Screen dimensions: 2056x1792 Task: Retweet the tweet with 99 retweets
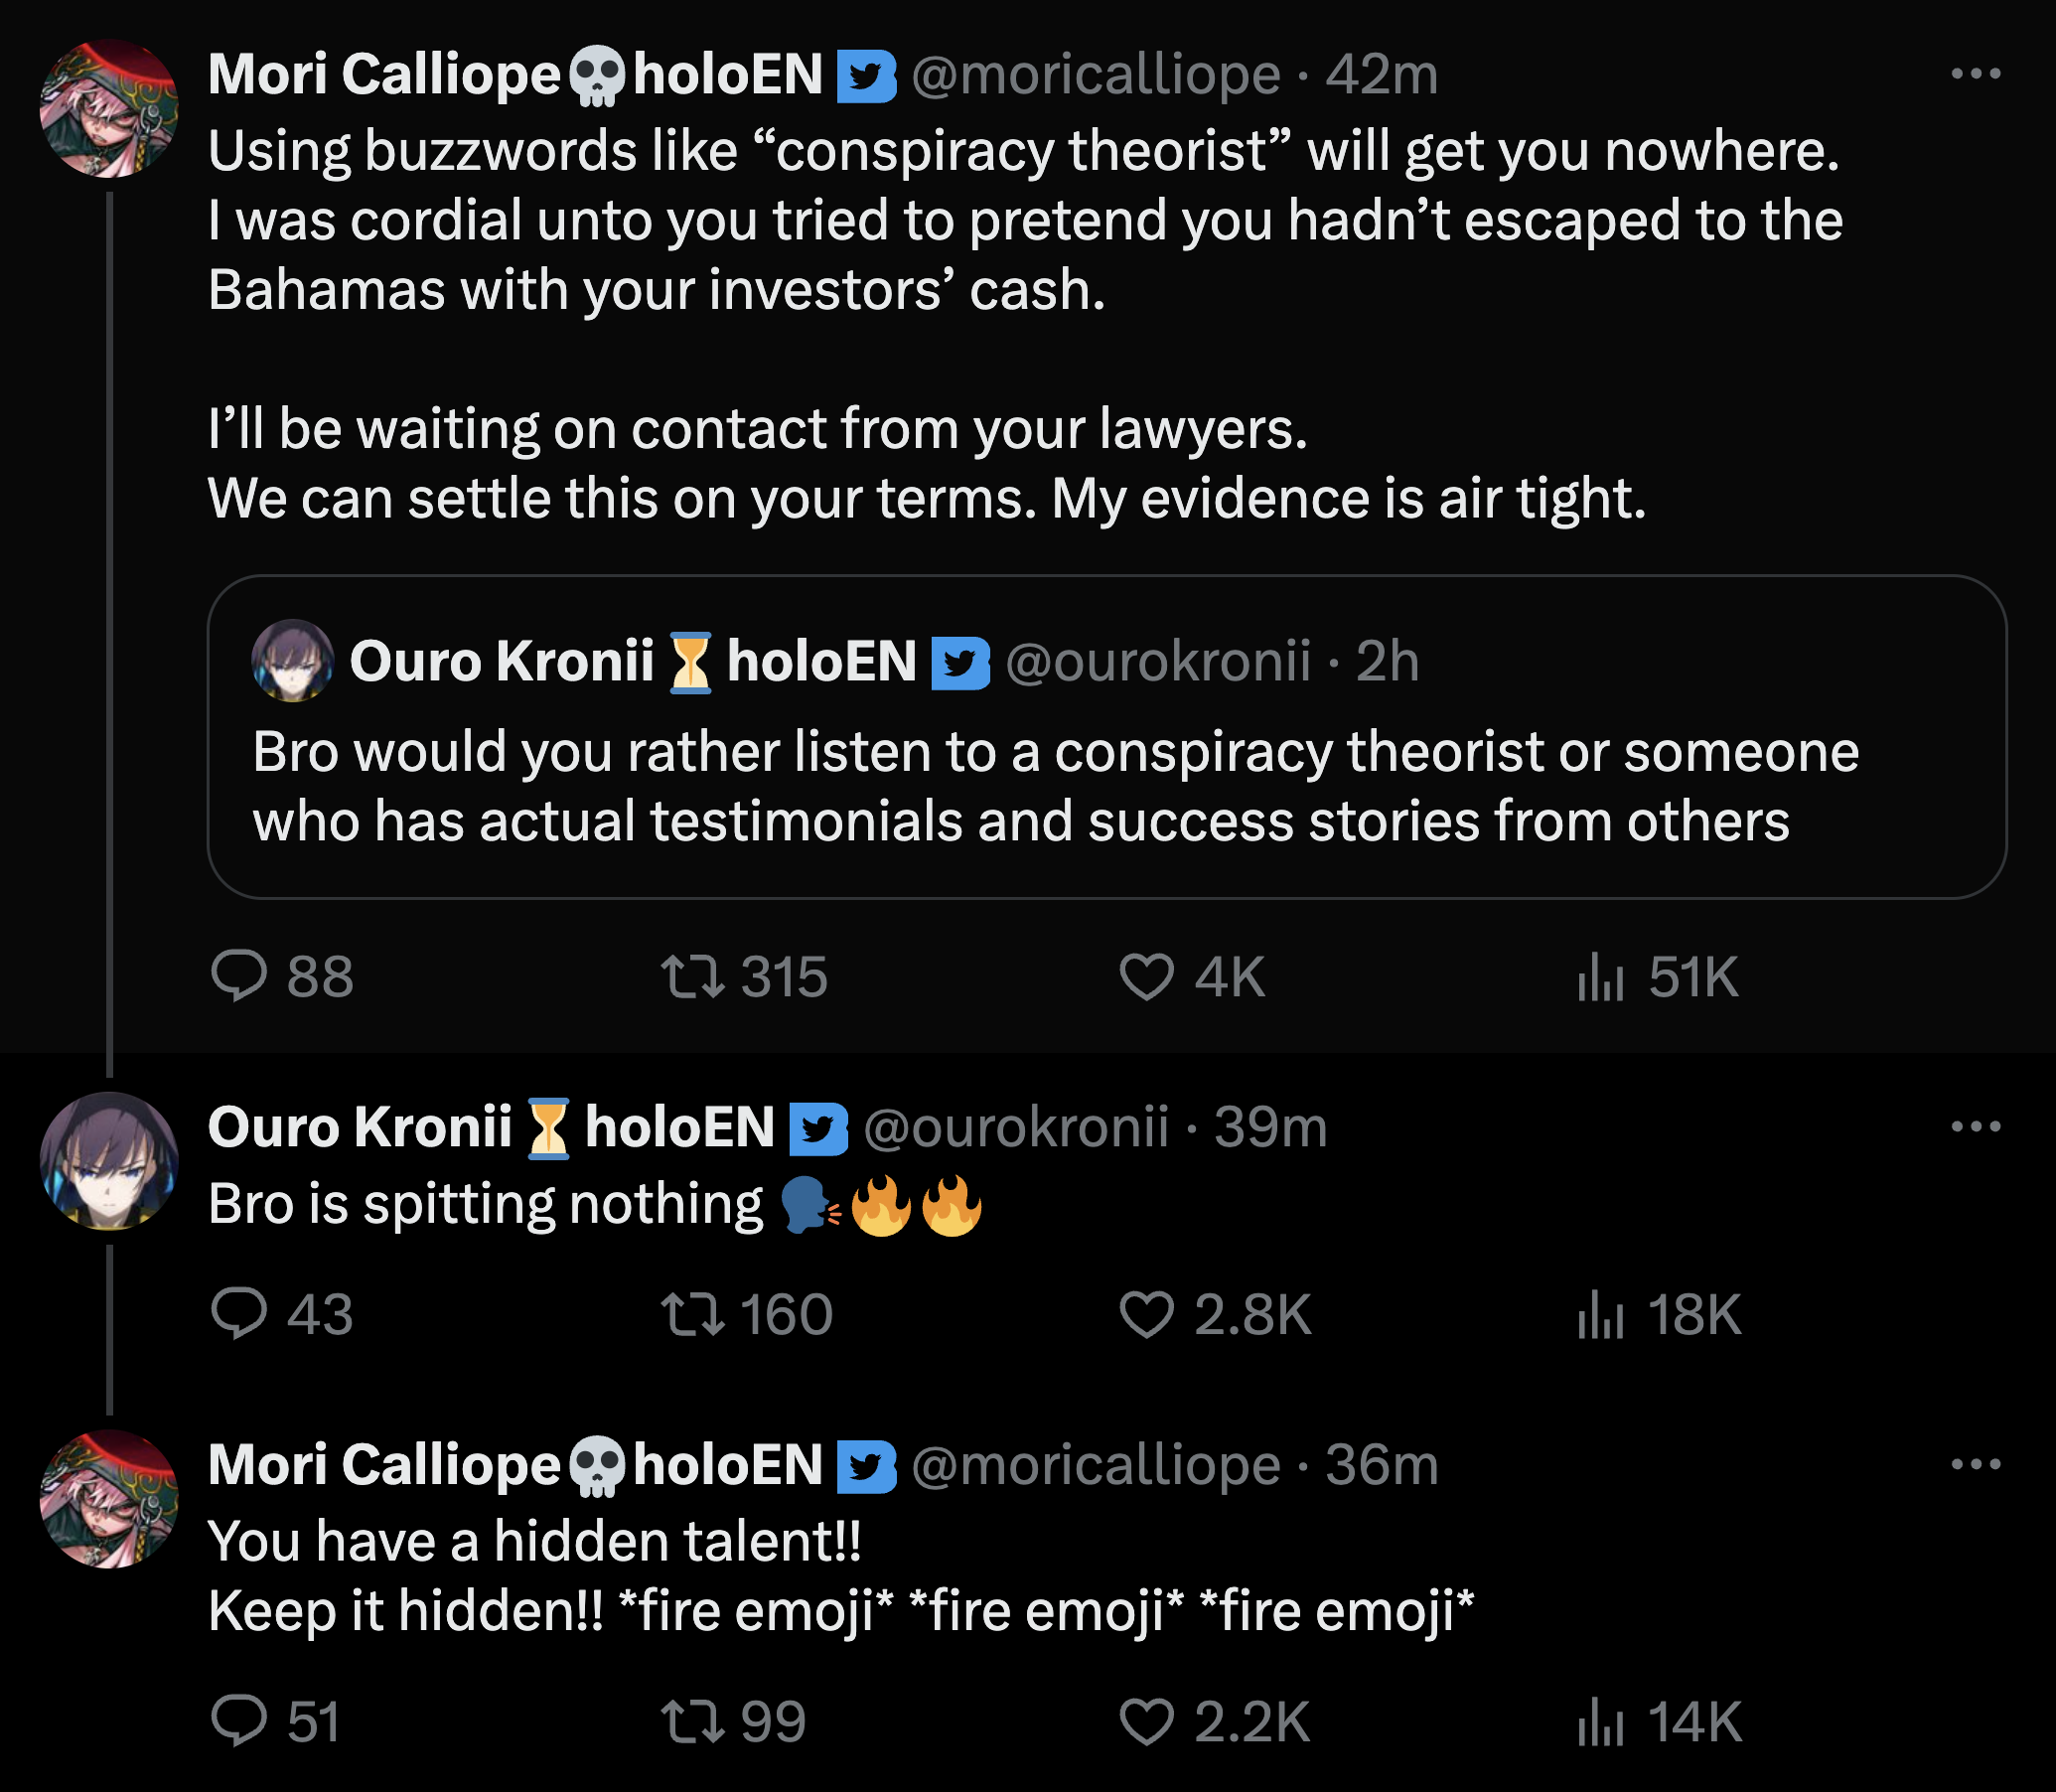[693, 1720]
